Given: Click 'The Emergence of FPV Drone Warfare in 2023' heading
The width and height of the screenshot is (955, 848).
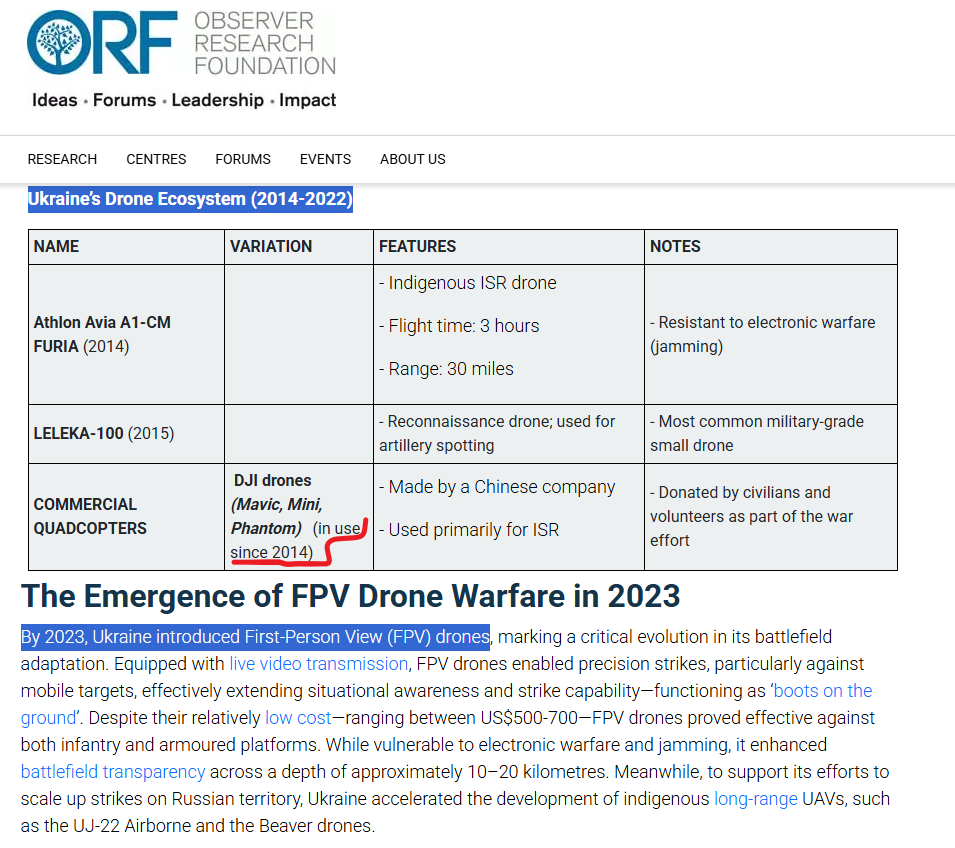Looking at the screenshot, I should coord(350,596).
